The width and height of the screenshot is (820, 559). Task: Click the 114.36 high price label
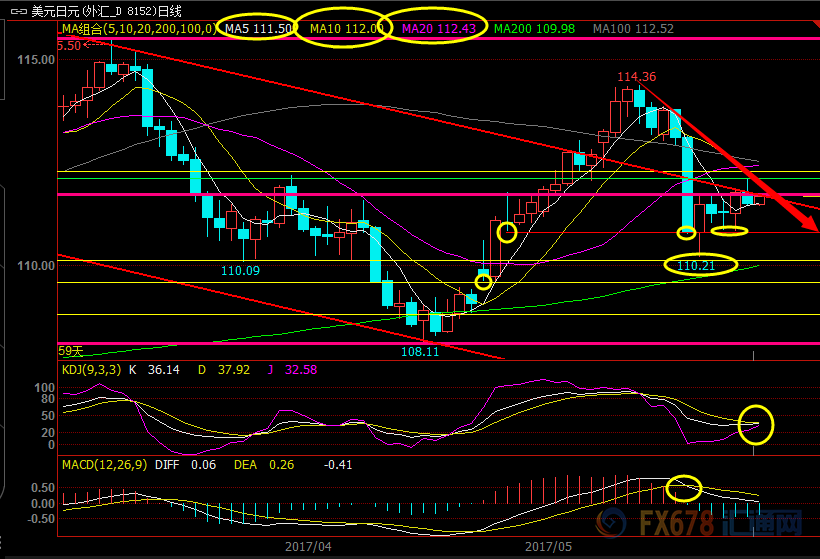tap(636, 77)
